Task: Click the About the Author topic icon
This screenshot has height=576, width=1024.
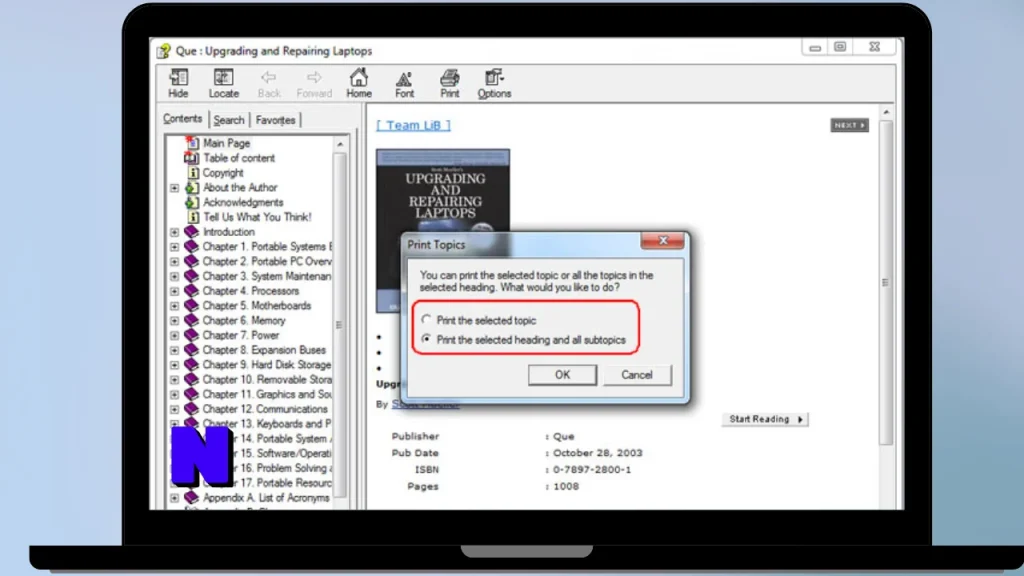Action: click(x=191, y=187)
